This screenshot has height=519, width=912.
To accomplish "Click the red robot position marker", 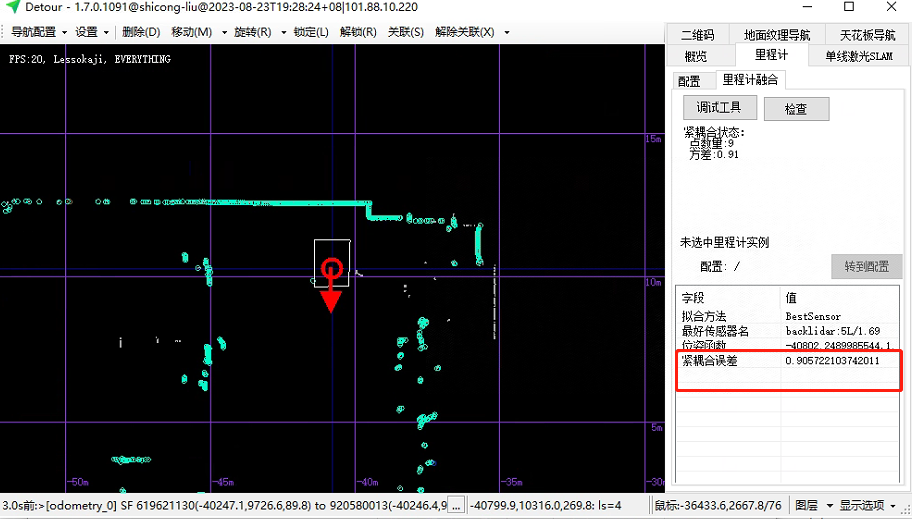I will pyautogui.click(x=332, y=268).
